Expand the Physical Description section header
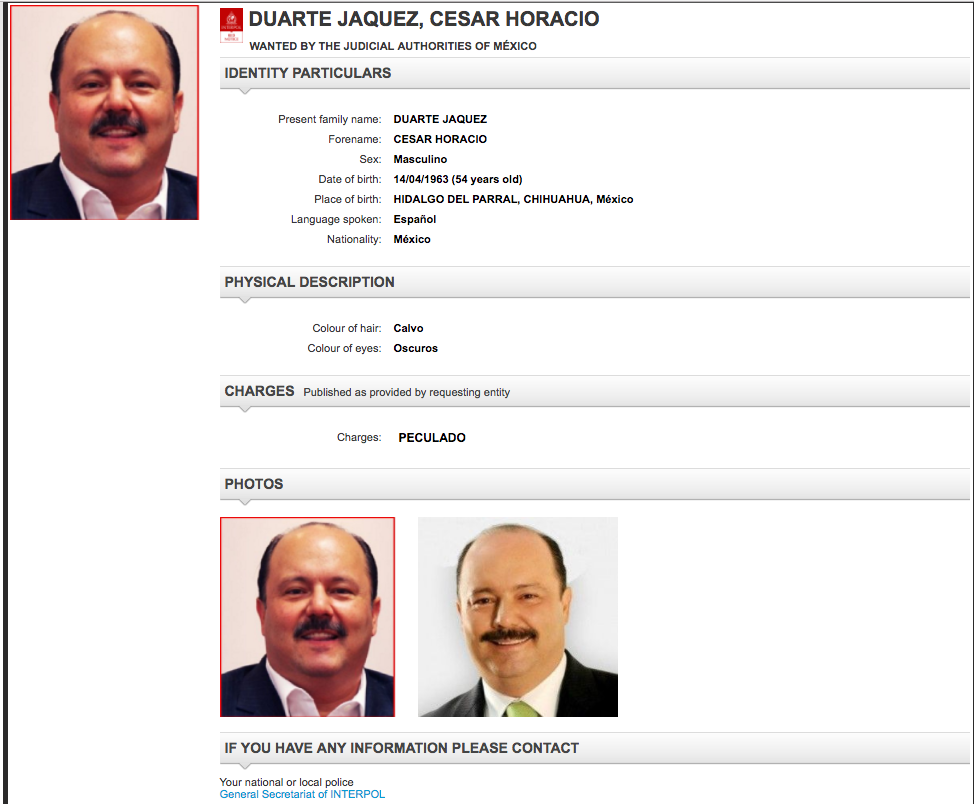 [x=309, y=282]
